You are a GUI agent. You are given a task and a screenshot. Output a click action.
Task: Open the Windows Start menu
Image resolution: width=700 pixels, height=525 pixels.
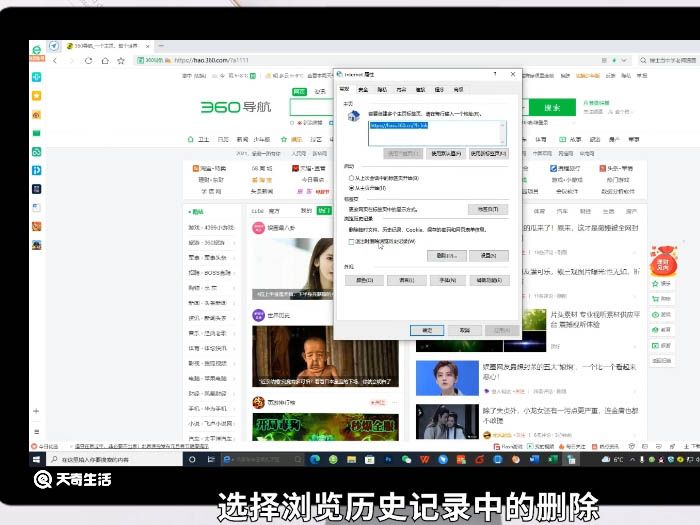[x=37, y=459]
